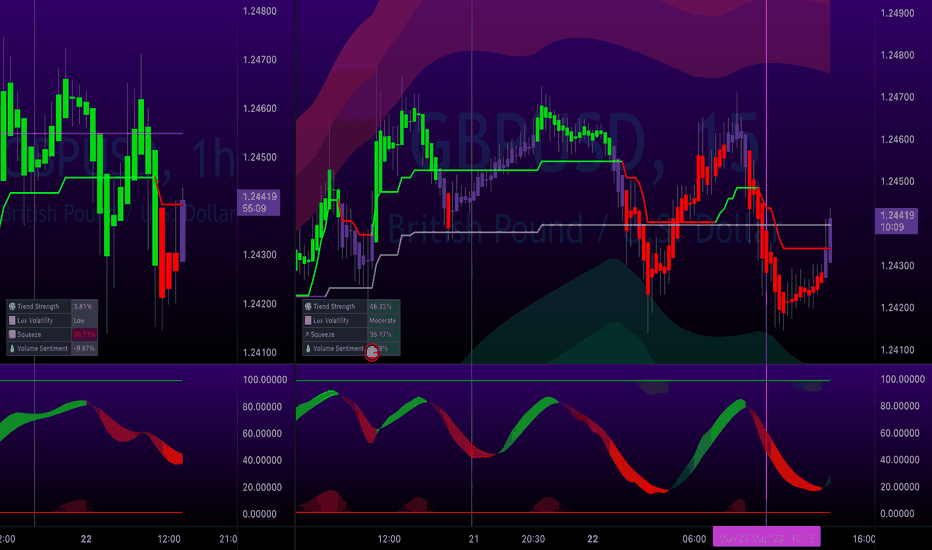This screenshot has width=932, height=550.
Task: Click 1.24800 on the left chart price axis
Action: 260,11
